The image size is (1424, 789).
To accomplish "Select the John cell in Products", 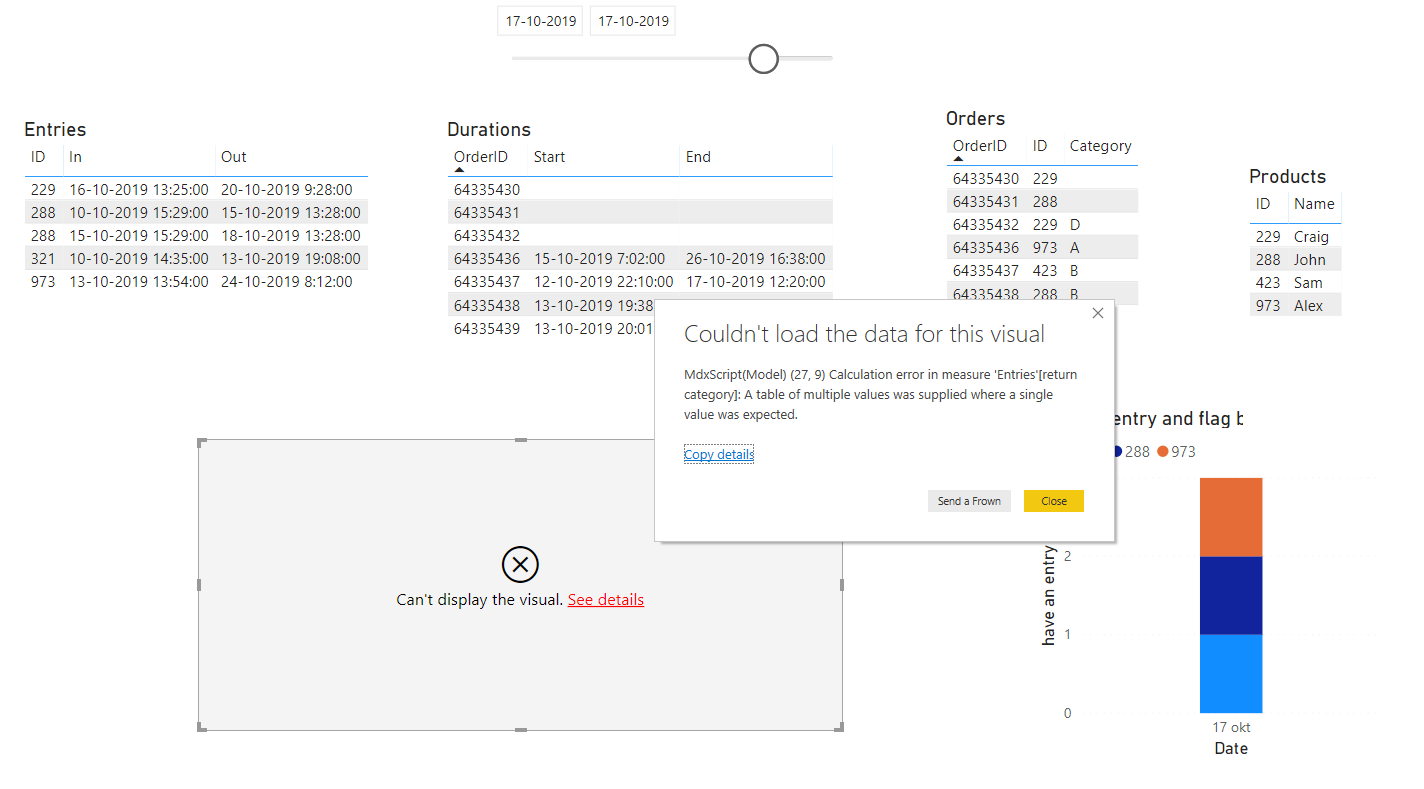I will 1309,260.
